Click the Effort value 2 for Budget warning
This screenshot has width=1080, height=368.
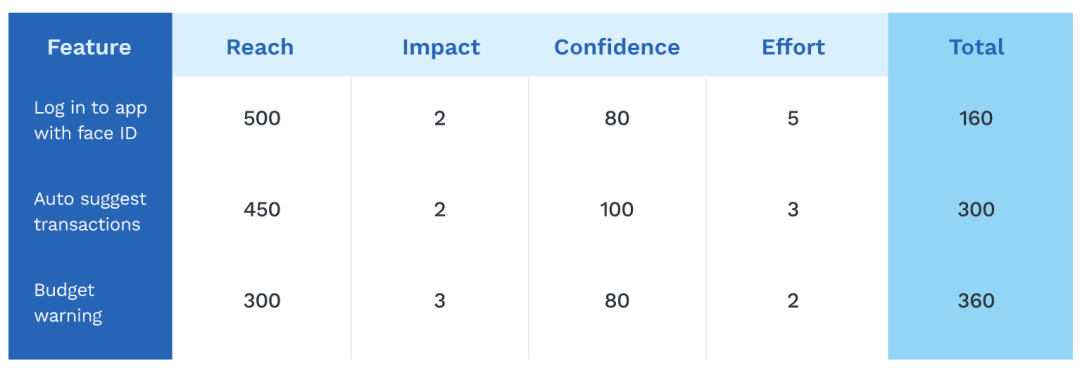point(793,301)
